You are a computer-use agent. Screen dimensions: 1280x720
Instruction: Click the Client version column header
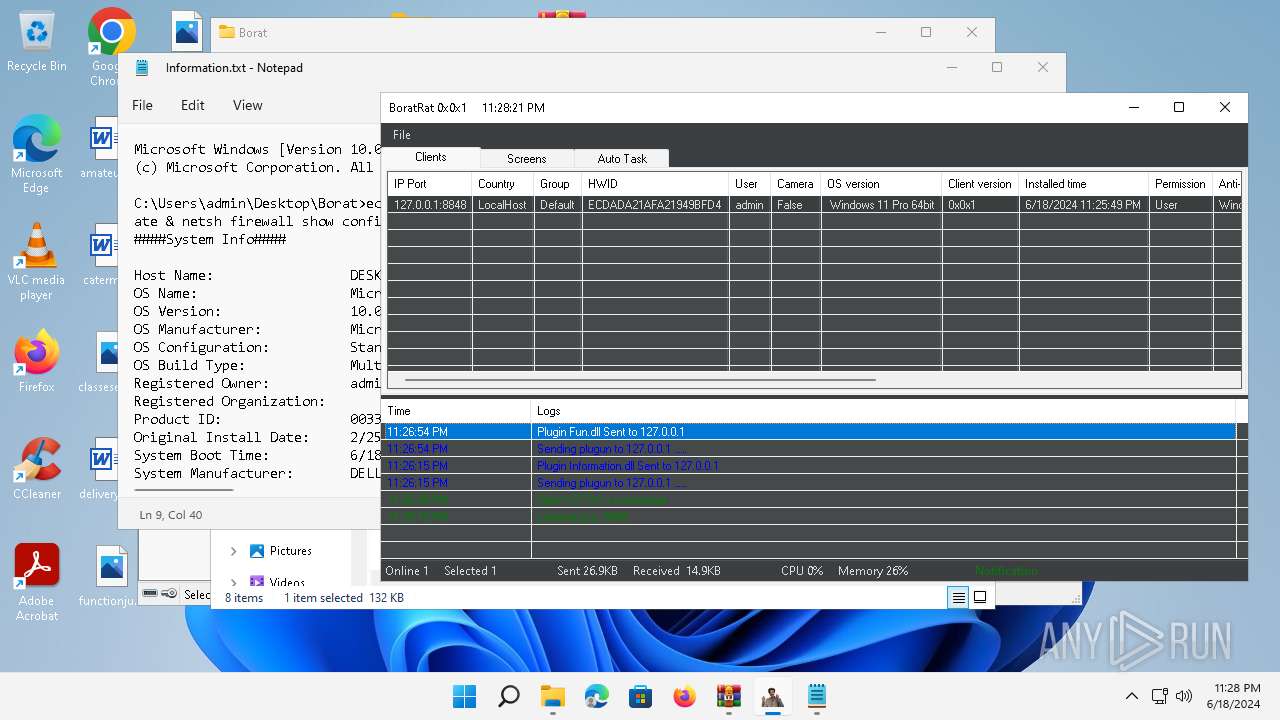[x=980, y=184]
